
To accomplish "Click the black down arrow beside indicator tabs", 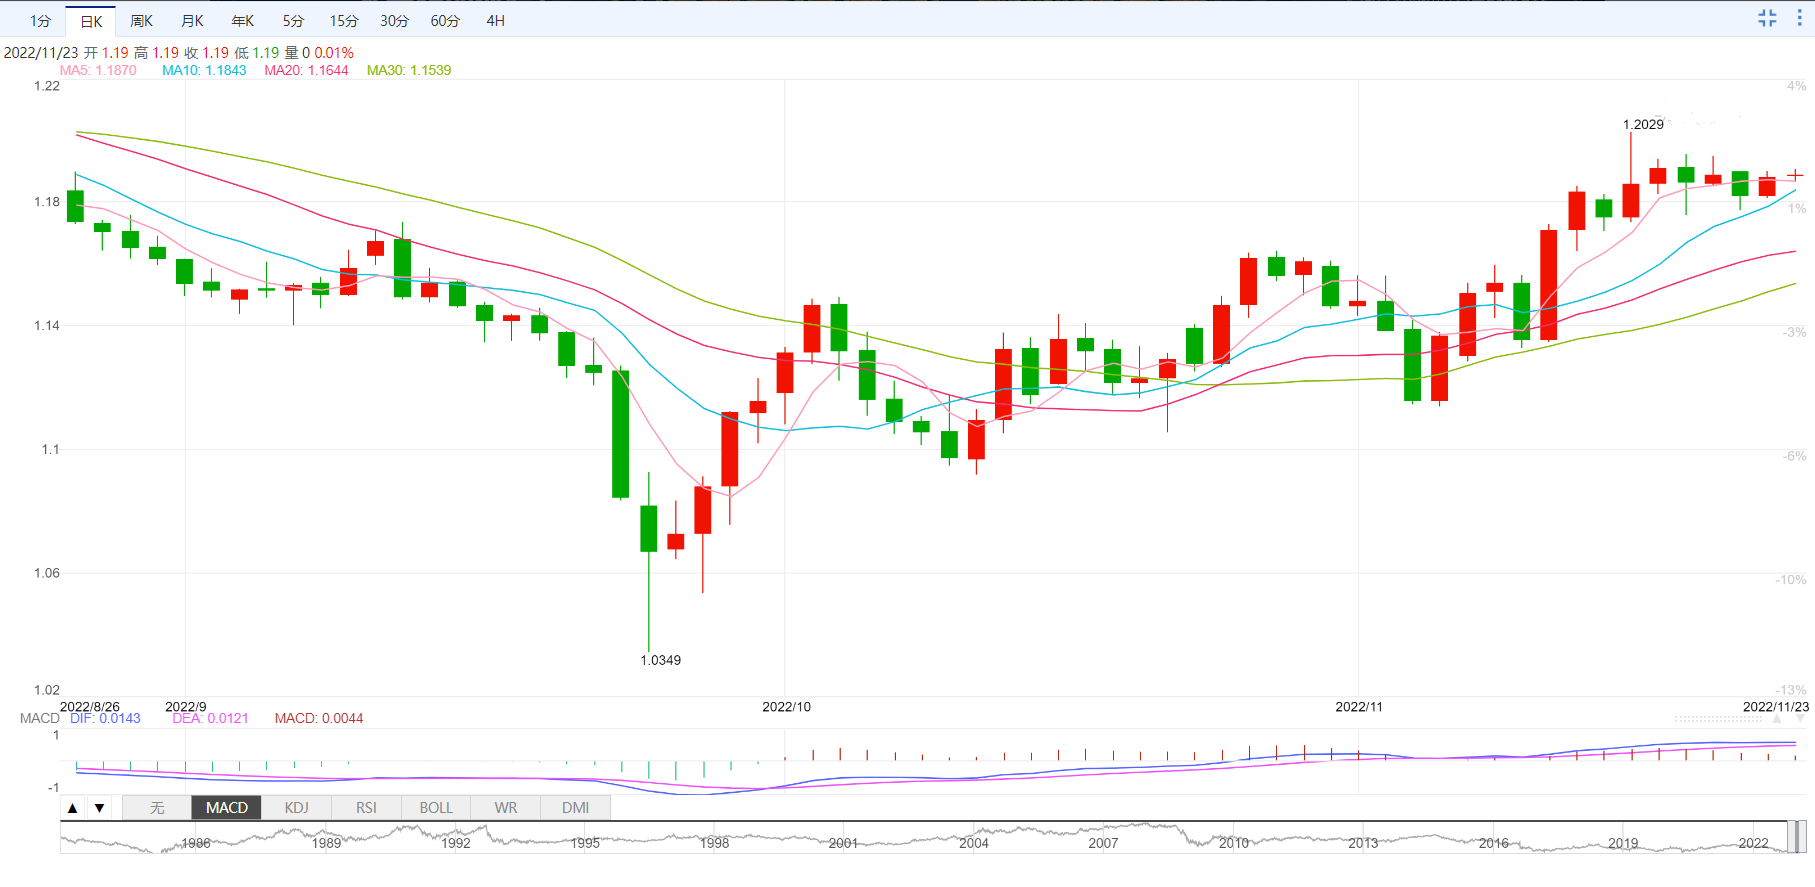I will [99, 808].
